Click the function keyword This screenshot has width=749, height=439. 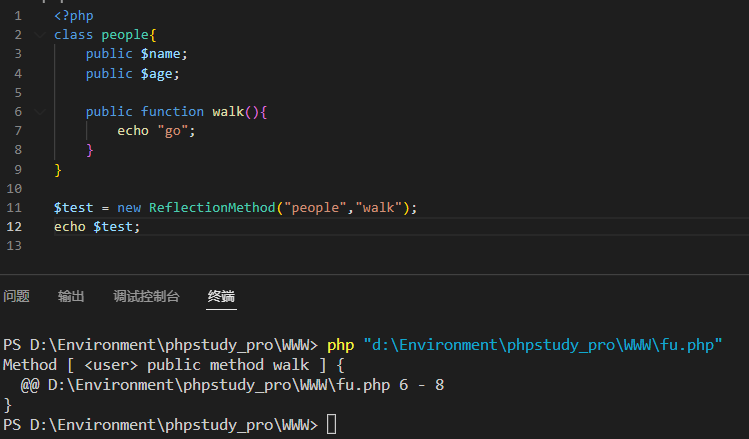(x=172, y=111)
